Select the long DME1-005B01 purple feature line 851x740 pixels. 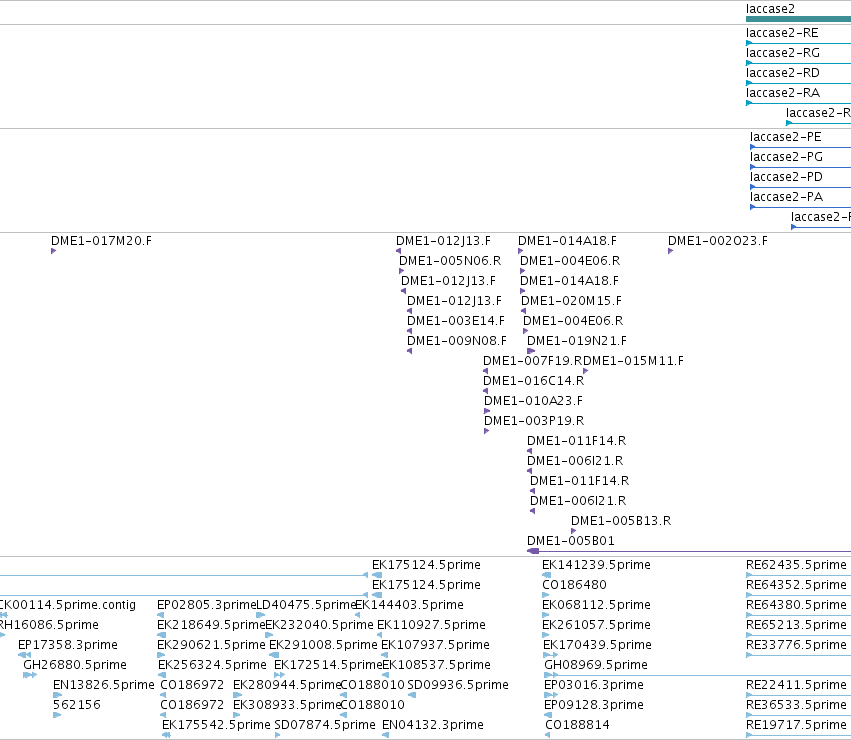click(689, 552)
